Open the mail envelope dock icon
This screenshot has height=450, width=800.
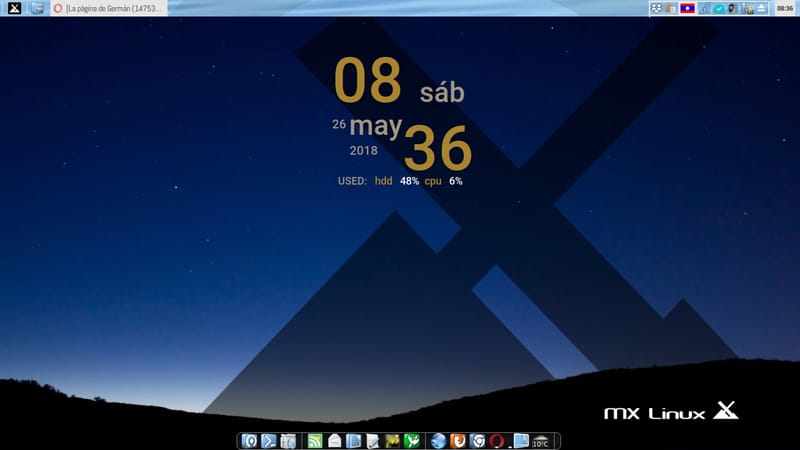click(x=334, y=441)
